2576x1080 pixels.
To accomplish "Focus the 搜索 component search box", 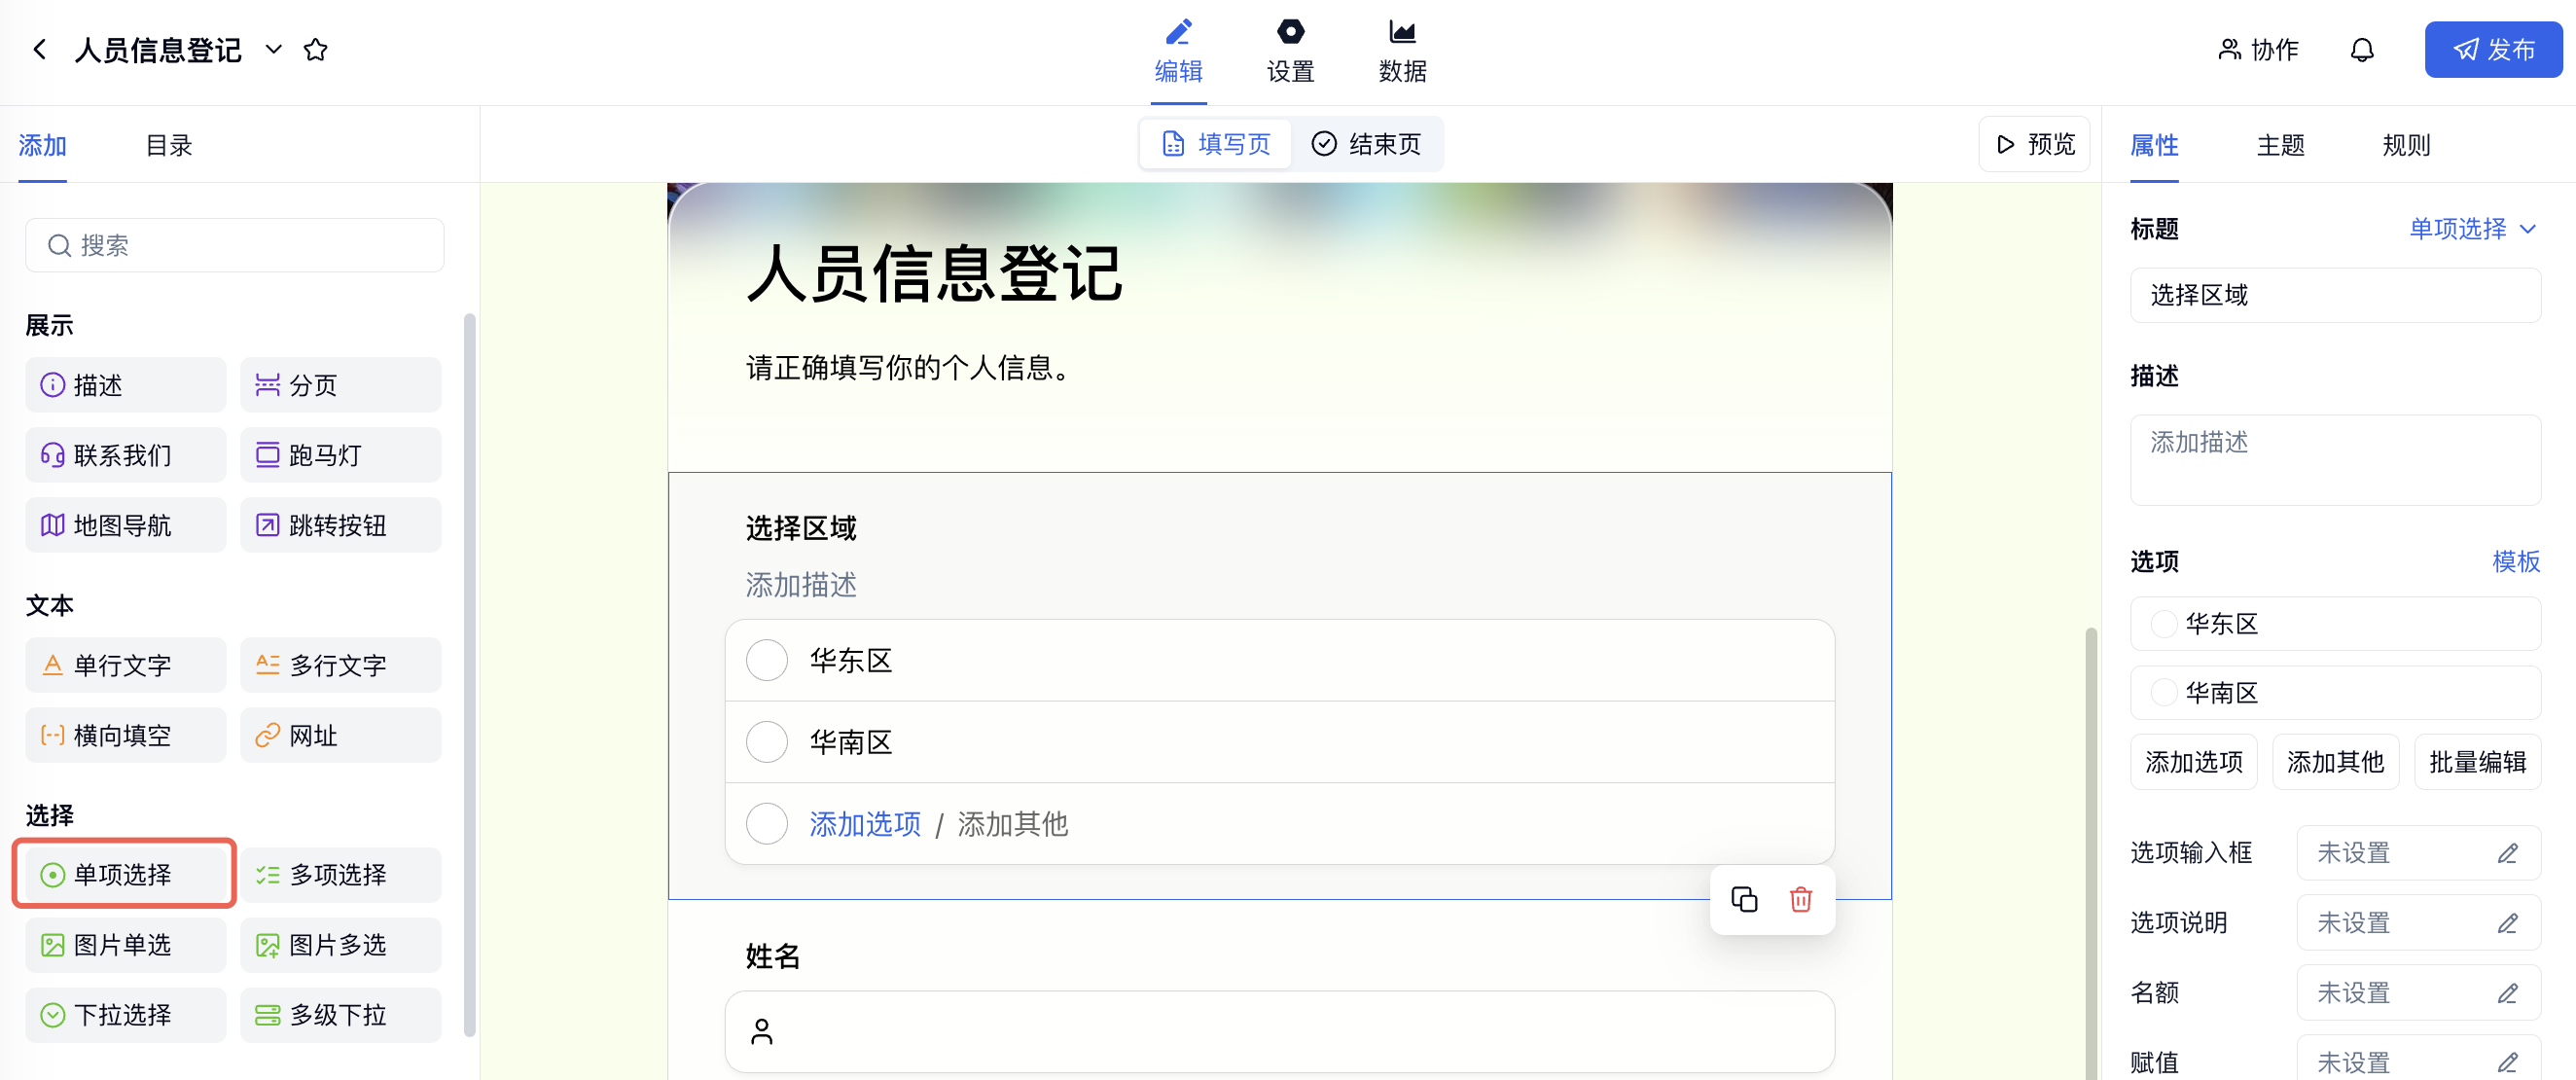I will click(234, 245).
